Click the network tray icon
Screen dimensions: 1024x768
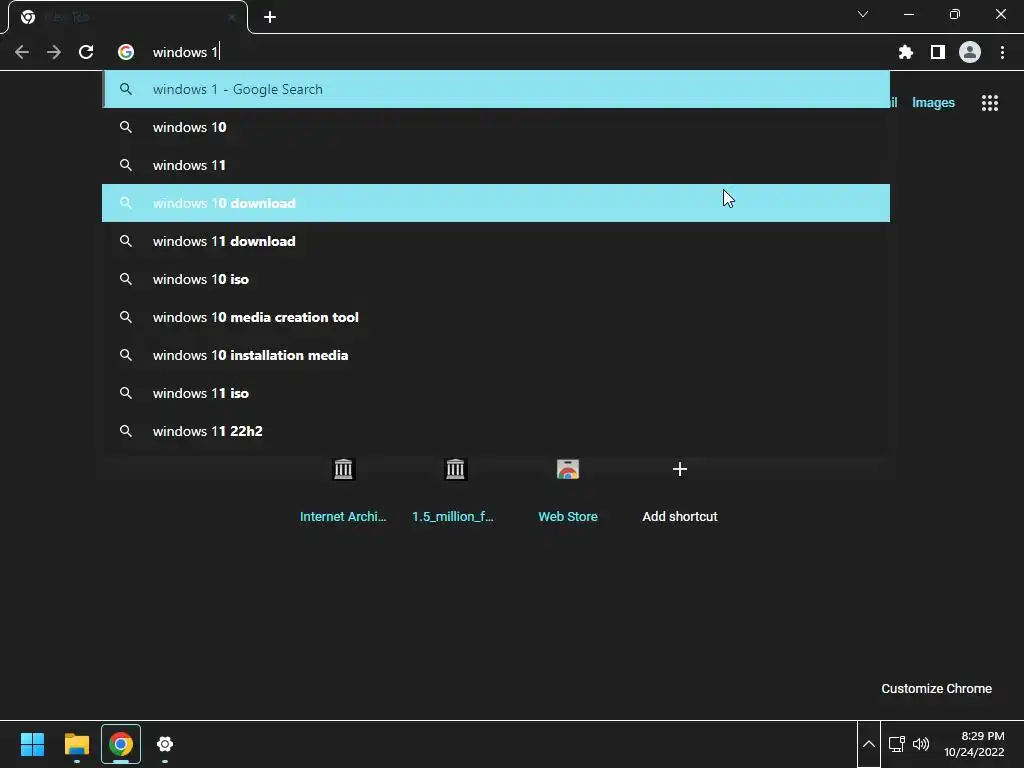click(897, 744)
